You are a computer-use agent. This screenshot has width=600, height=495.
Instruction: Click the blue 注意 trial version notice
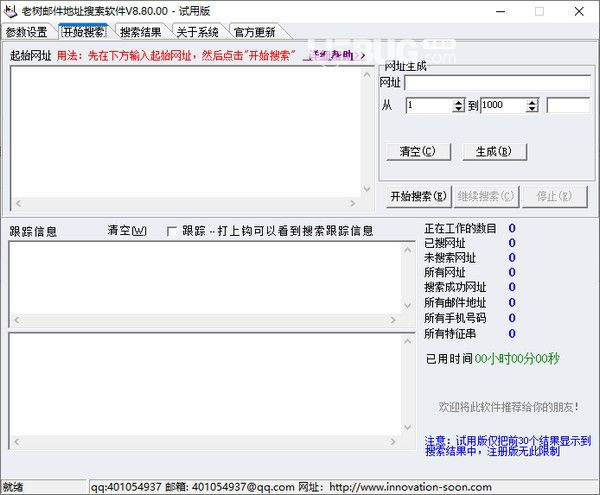pyautogui.click(x=508, y=446)
